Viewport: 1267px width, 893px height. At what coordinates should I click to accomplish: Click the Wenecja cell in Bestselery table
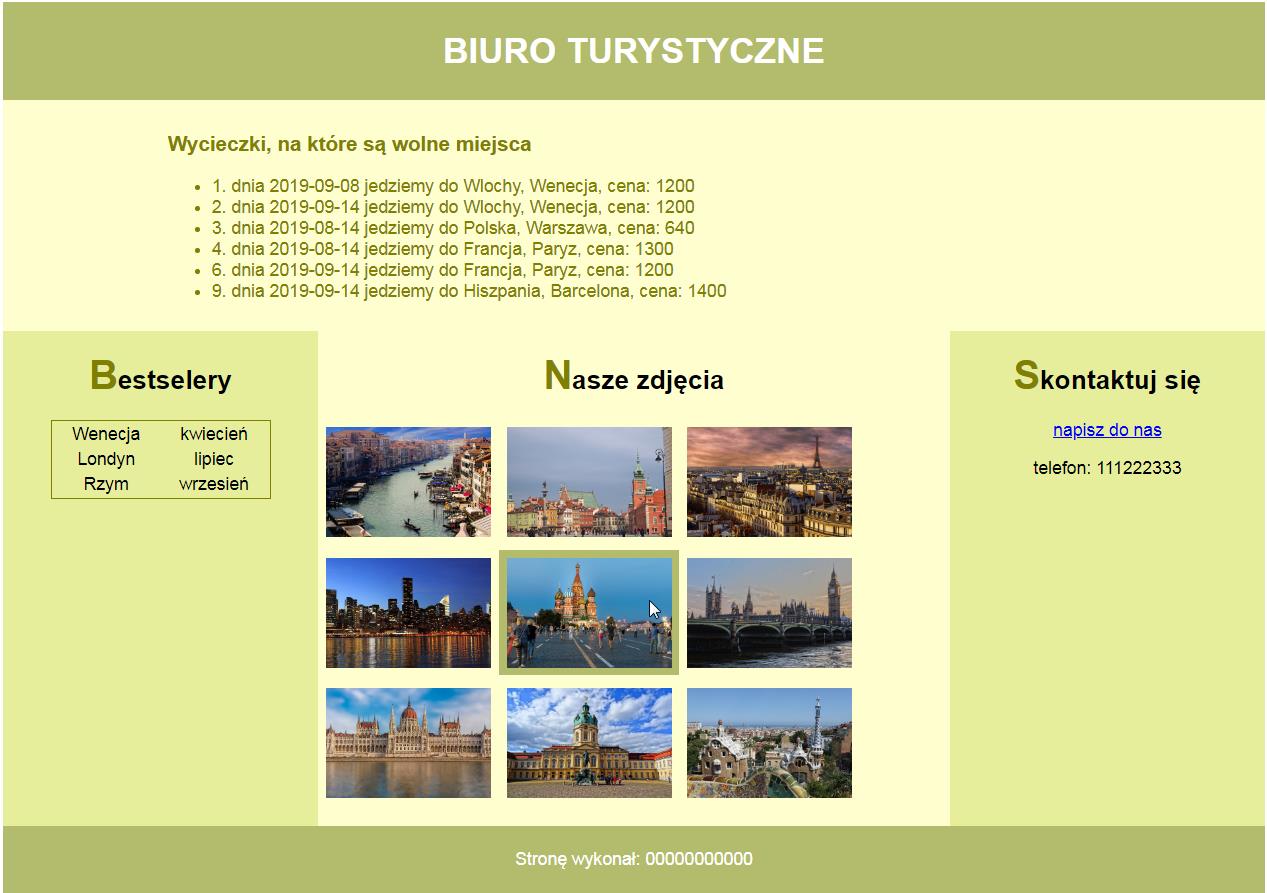click(x=106, y=434)
